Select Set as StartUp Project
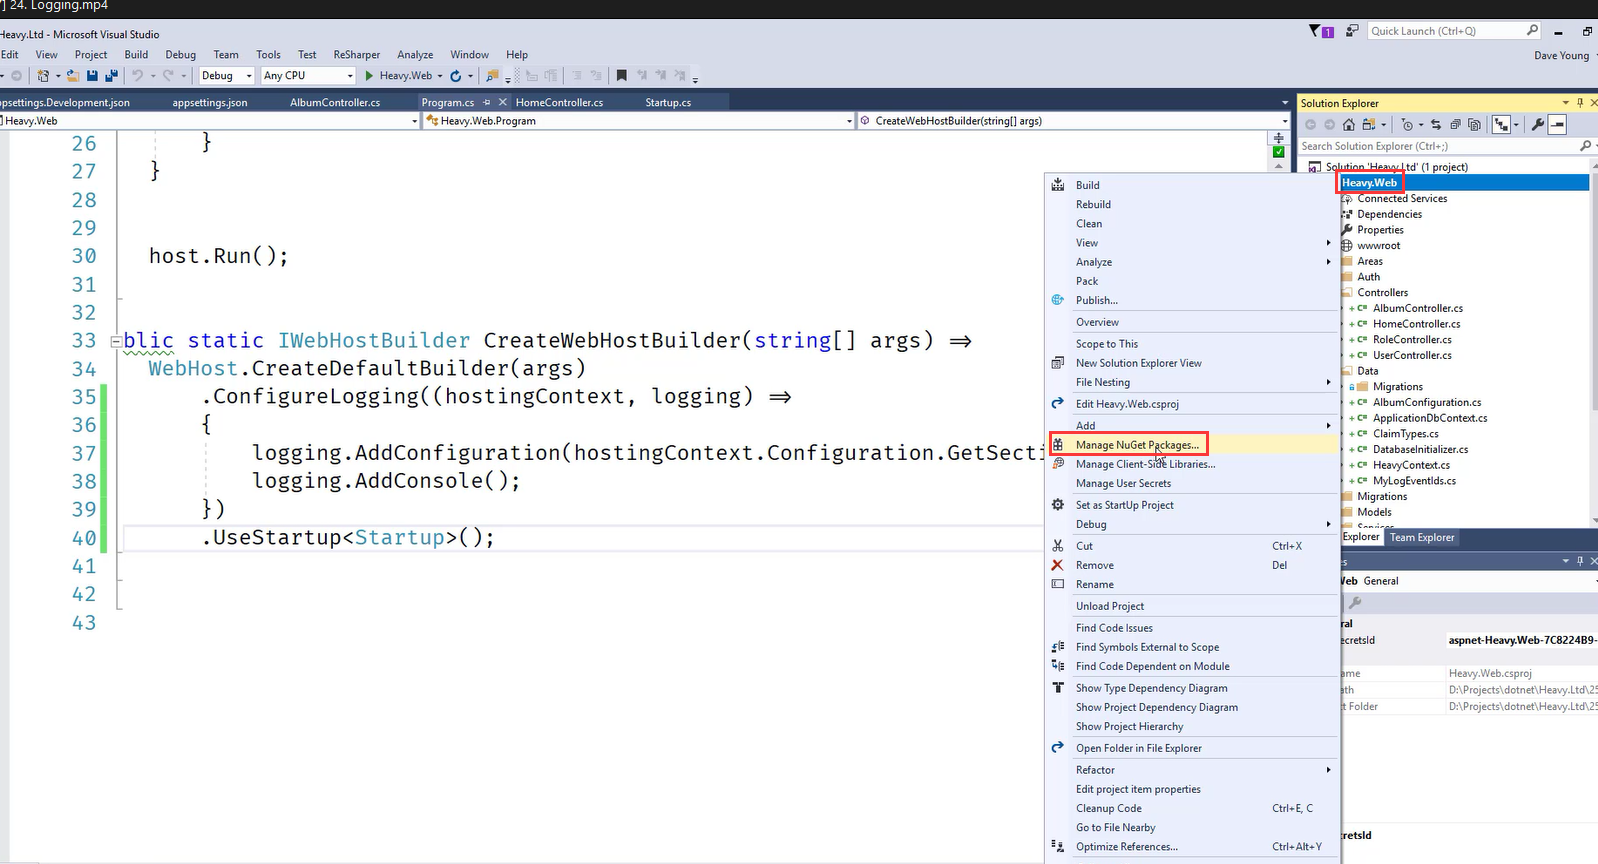The image size is (1598, 864). click(1192, 506)
